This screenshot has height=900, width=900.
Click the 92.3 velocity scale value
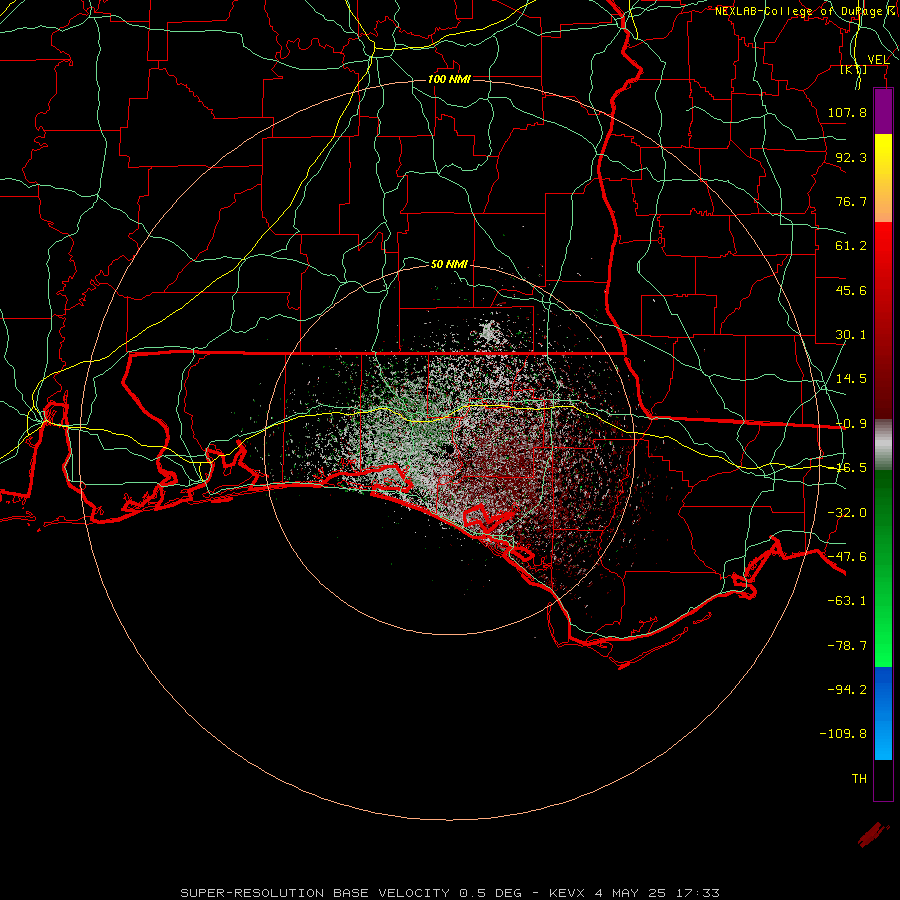tap(851, 157)
